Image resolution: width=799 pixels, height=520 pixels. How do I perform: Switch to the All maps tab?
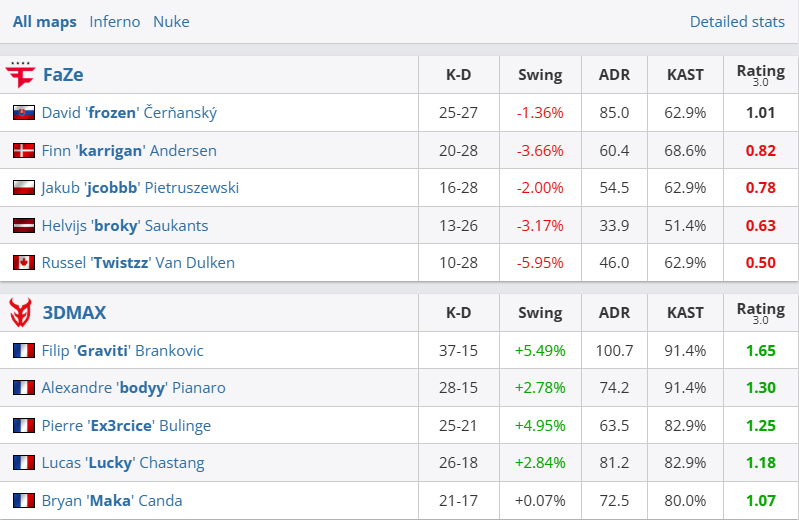coord(45,22)
